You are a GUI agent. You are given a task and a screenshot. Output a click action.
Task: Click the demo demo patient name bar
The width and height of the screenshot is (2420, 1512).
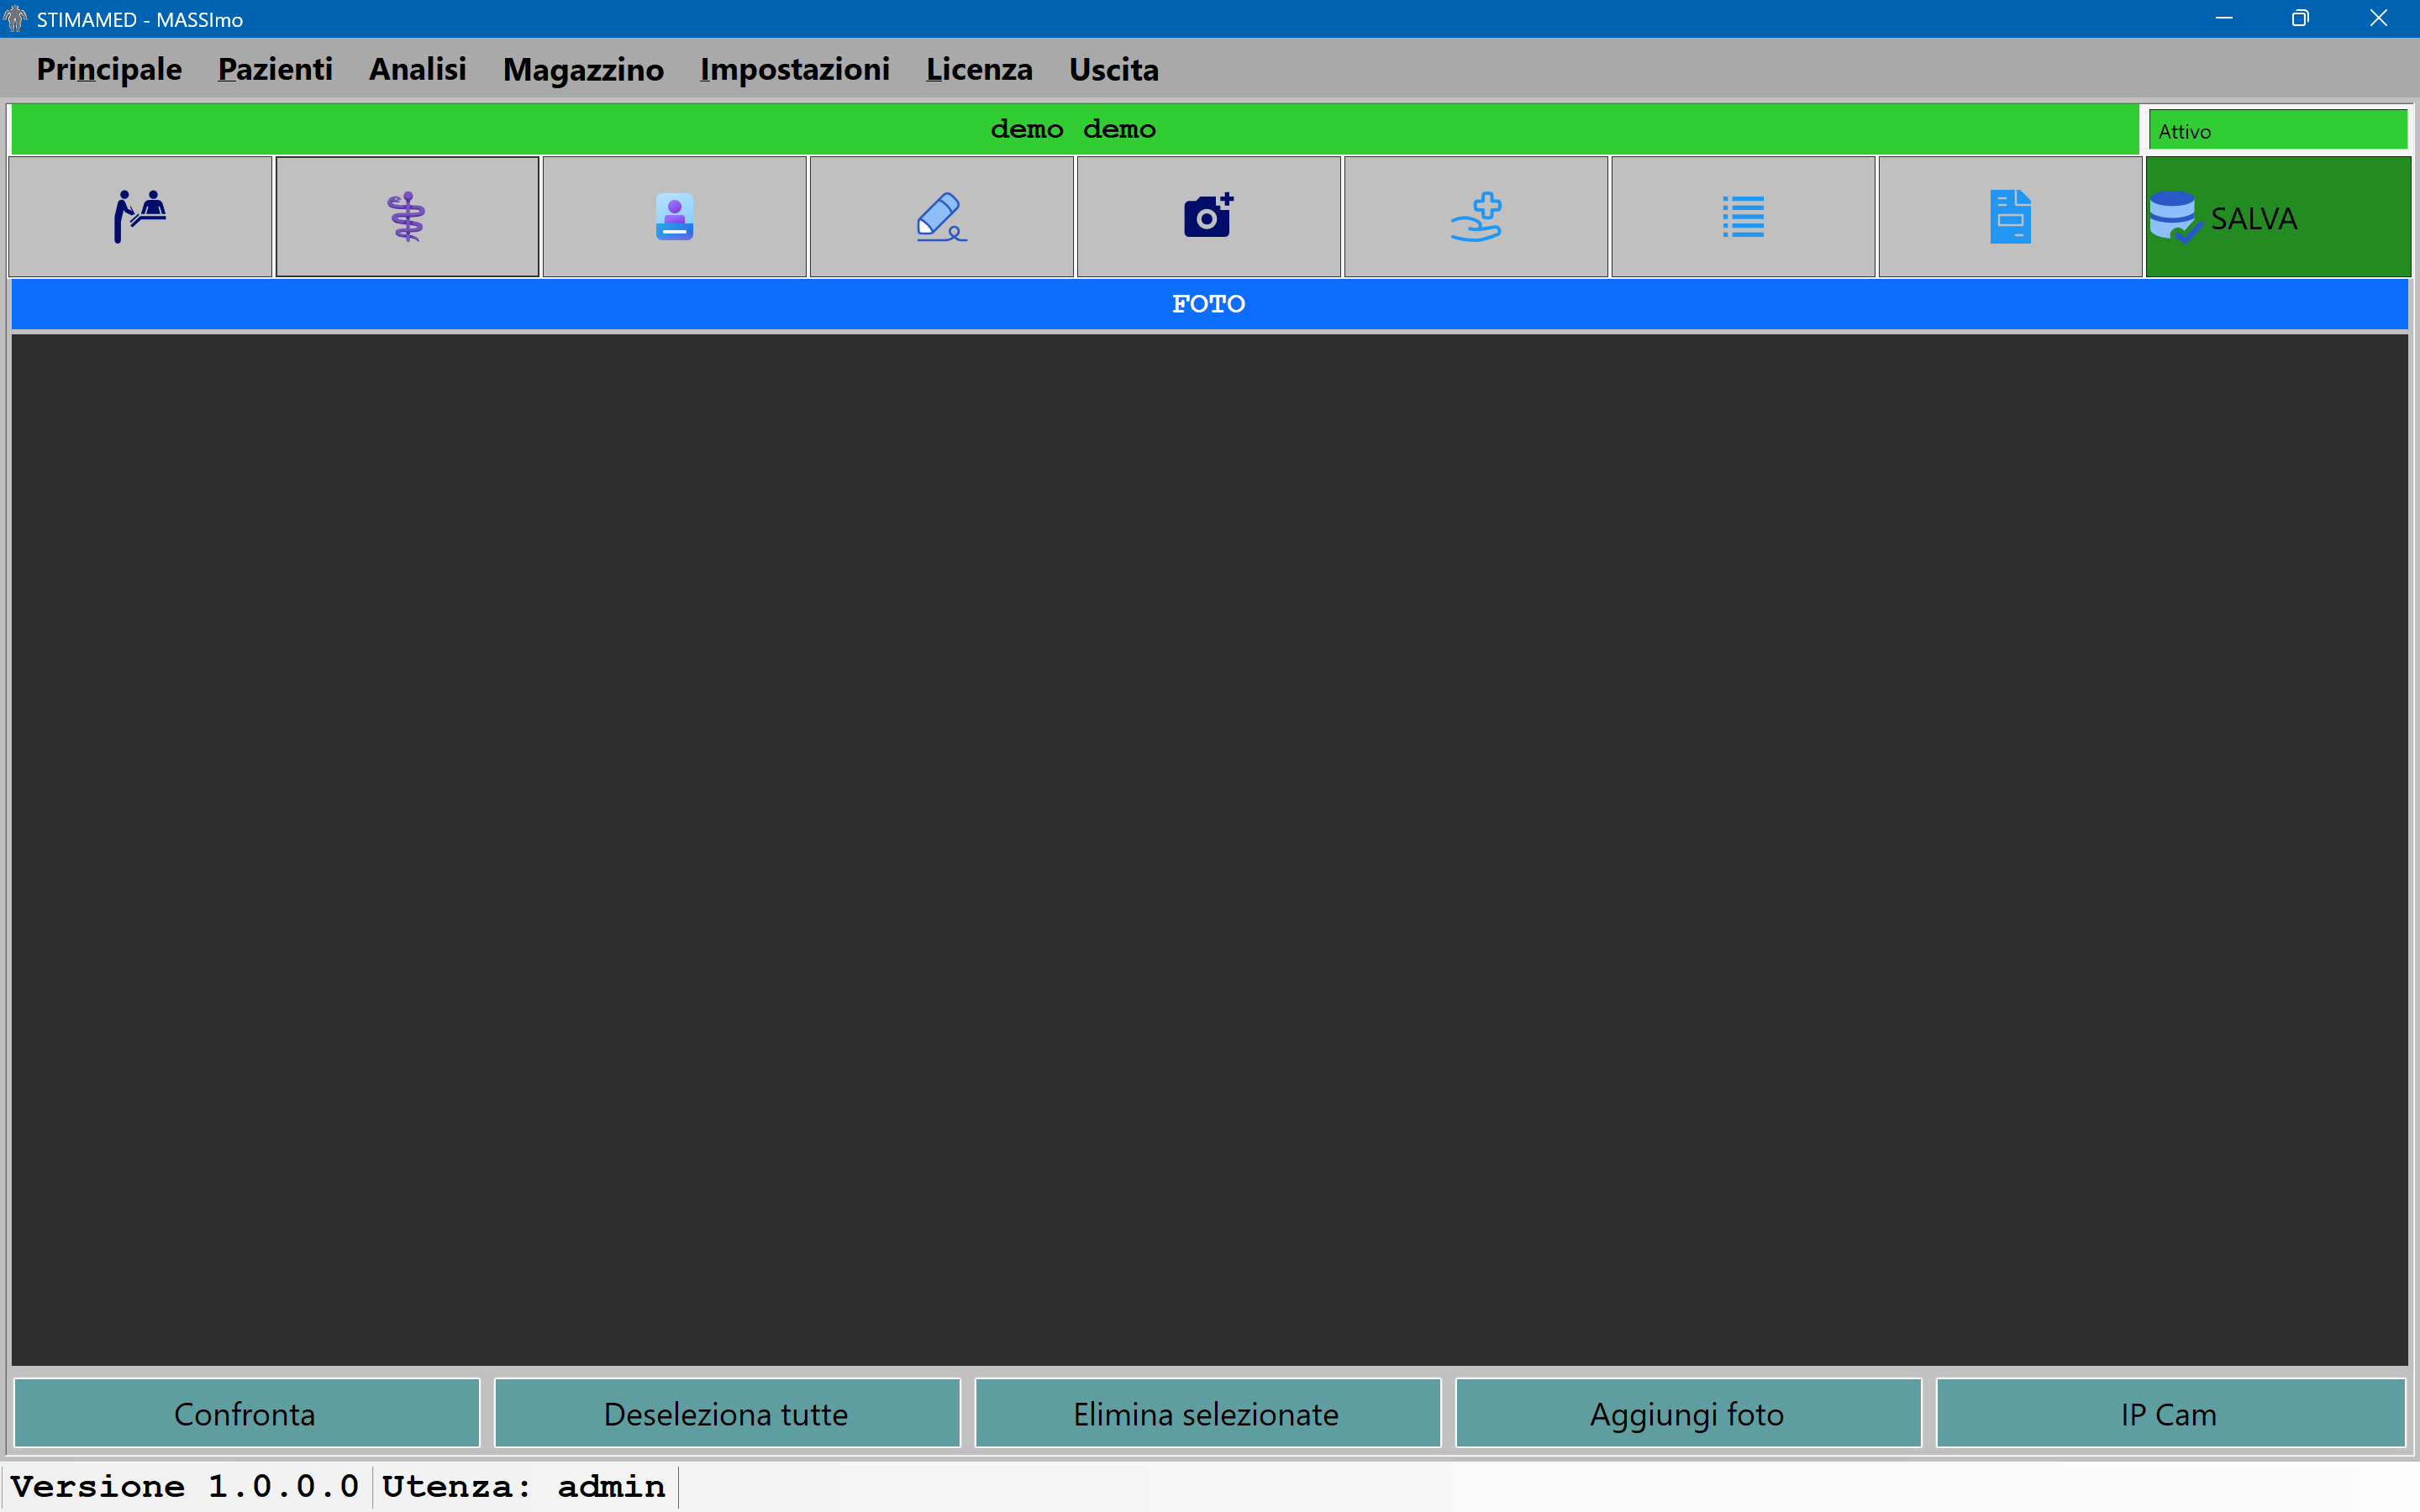(x=1074, y=129)
